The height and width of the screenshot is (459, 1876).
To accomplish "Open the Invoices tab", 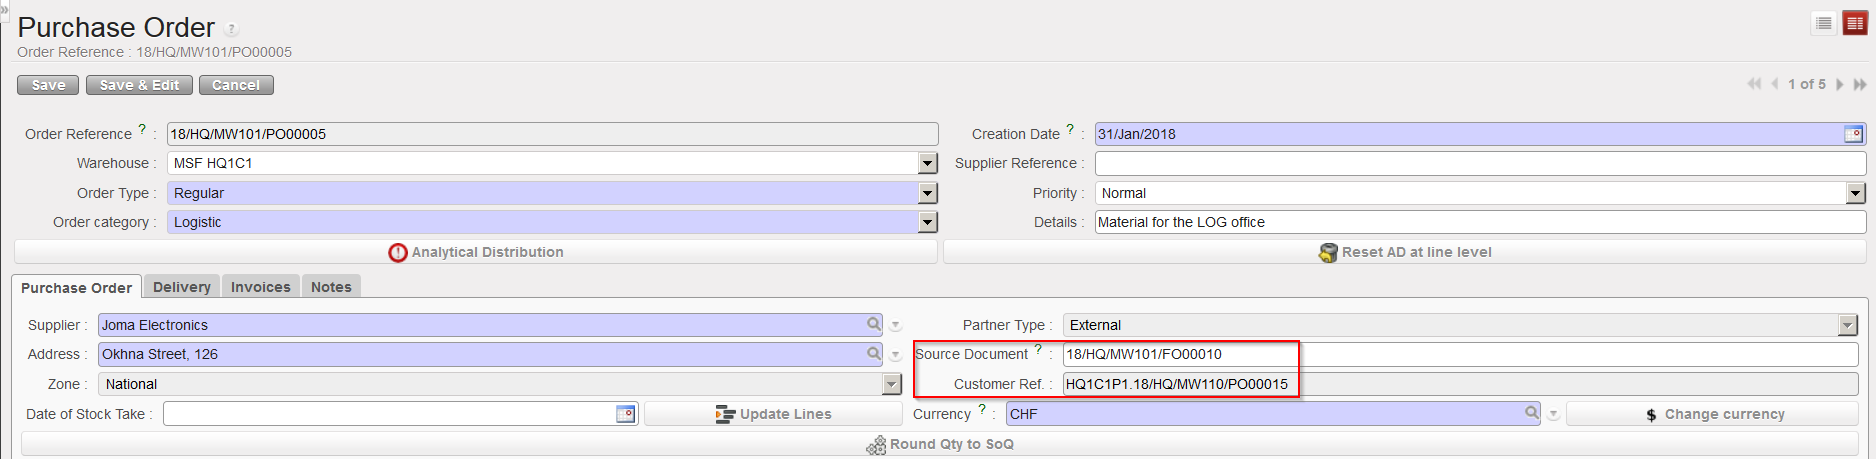I will click(260, 287).
